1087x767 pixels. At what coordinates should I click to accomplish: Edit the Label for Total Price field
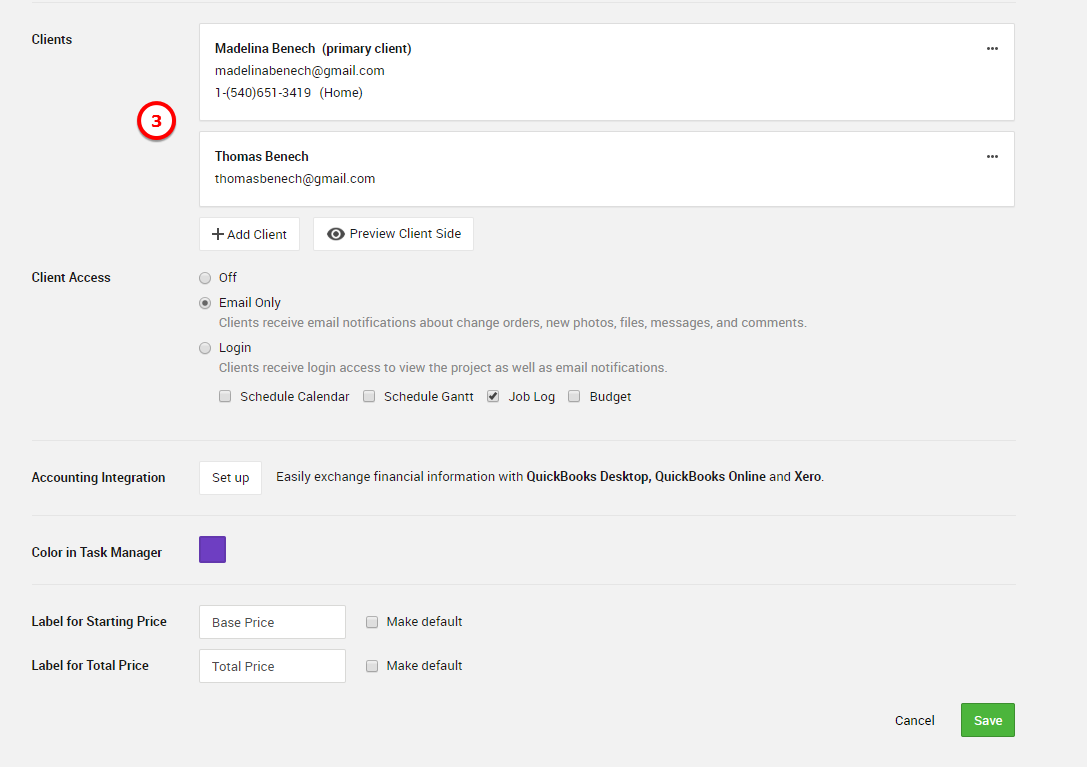click(272, 666)
